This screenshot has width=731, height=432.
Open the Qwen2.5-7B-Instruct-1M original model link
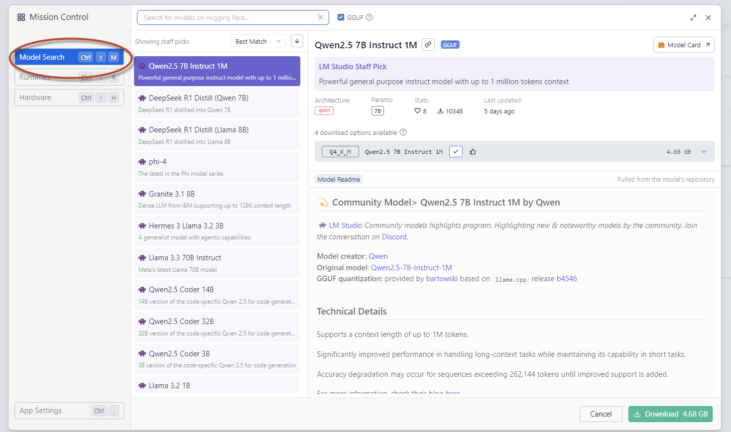click(410, 268)
